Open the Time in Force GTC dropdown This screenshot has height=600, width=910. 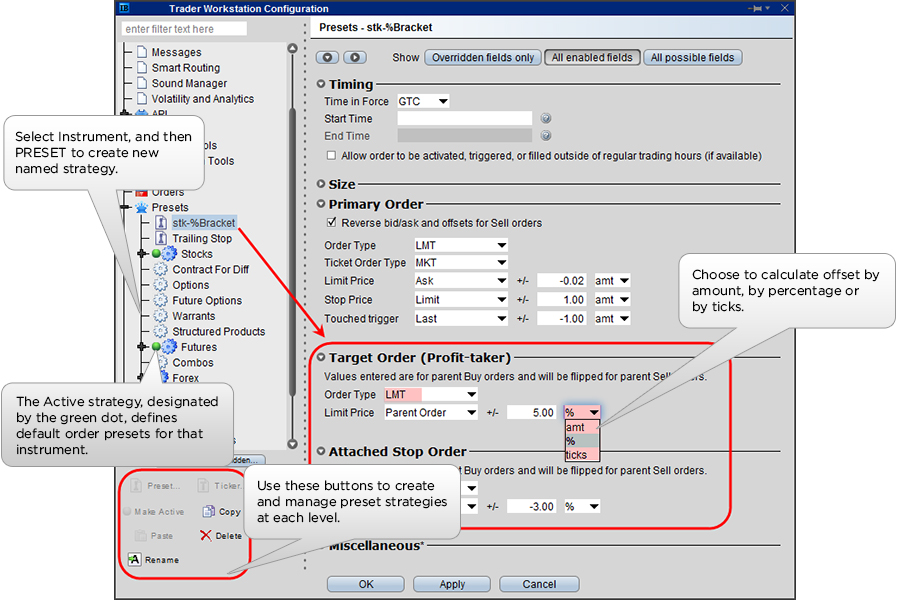tap(423, 101)
